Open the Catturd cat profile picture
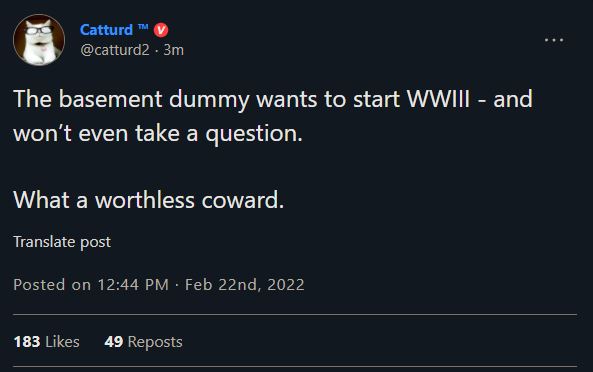Viewport: 593px width, 372px height. coord(39,40)
